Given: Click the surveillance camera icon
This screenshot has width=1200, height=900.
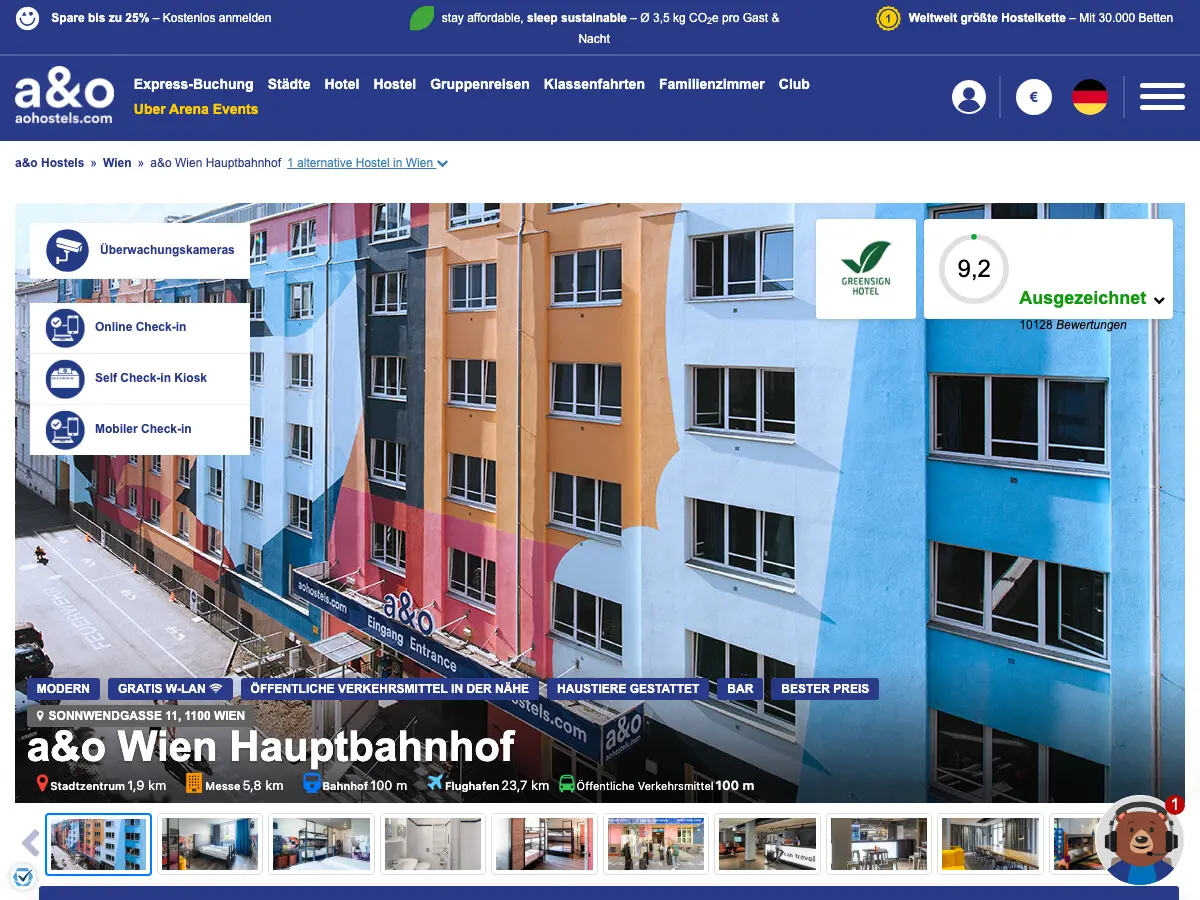Looking at the screenshot, I should pos(70,250).
